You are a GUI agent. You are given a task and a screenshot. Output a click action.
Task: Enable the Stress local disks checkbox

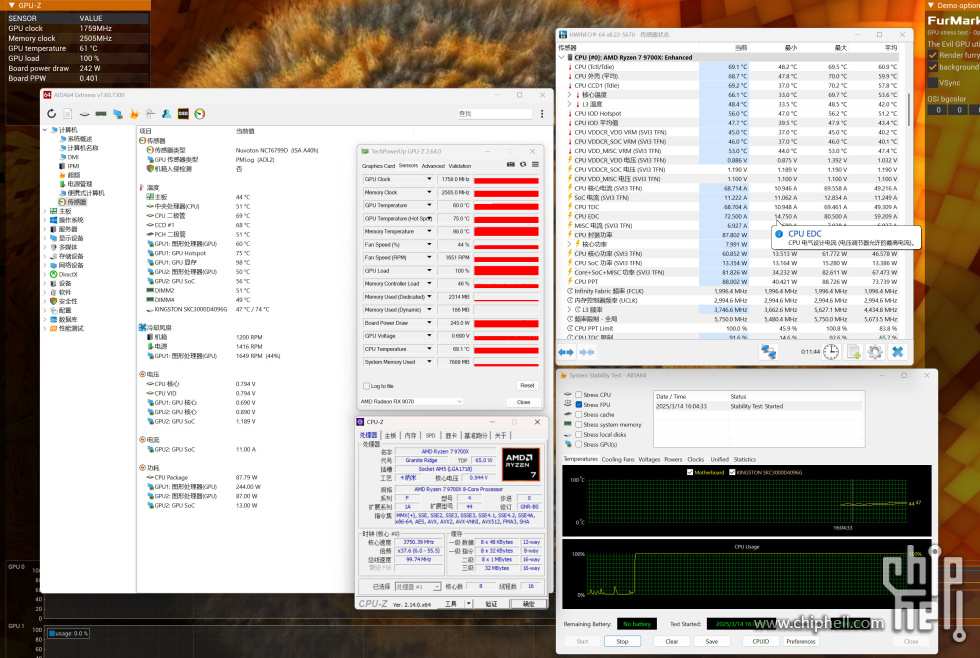(x=579, y=435)
